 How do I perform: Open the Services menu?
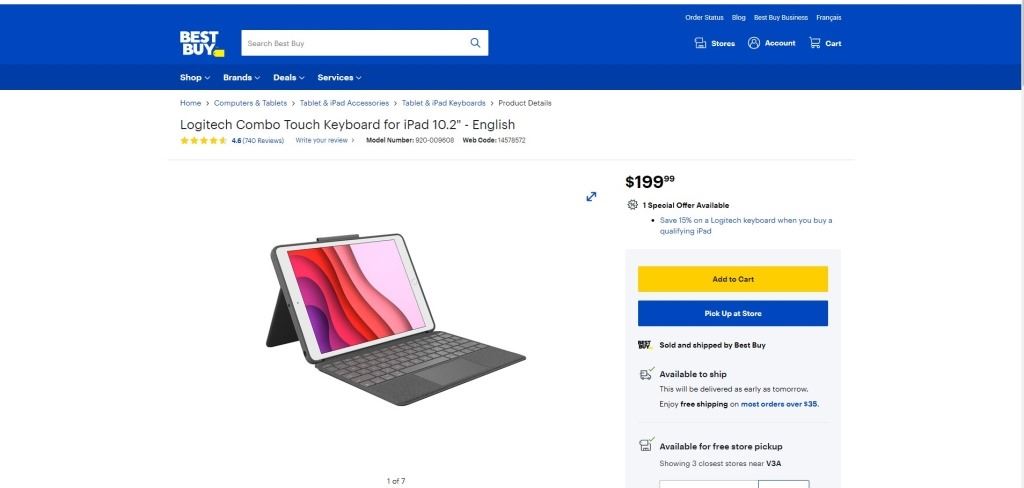tap(340, 77)
